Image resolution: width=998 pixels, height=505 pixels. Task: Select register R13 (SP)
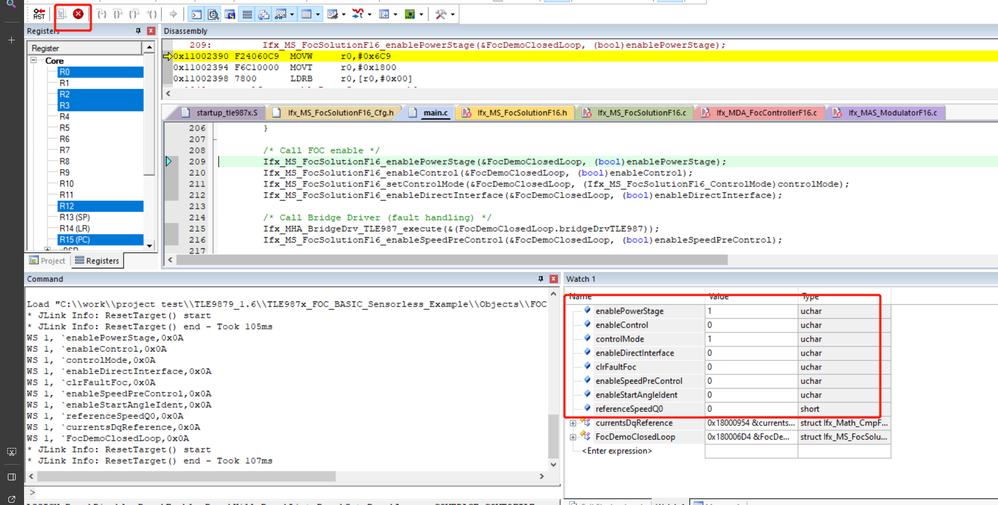[x=74, y=217]
